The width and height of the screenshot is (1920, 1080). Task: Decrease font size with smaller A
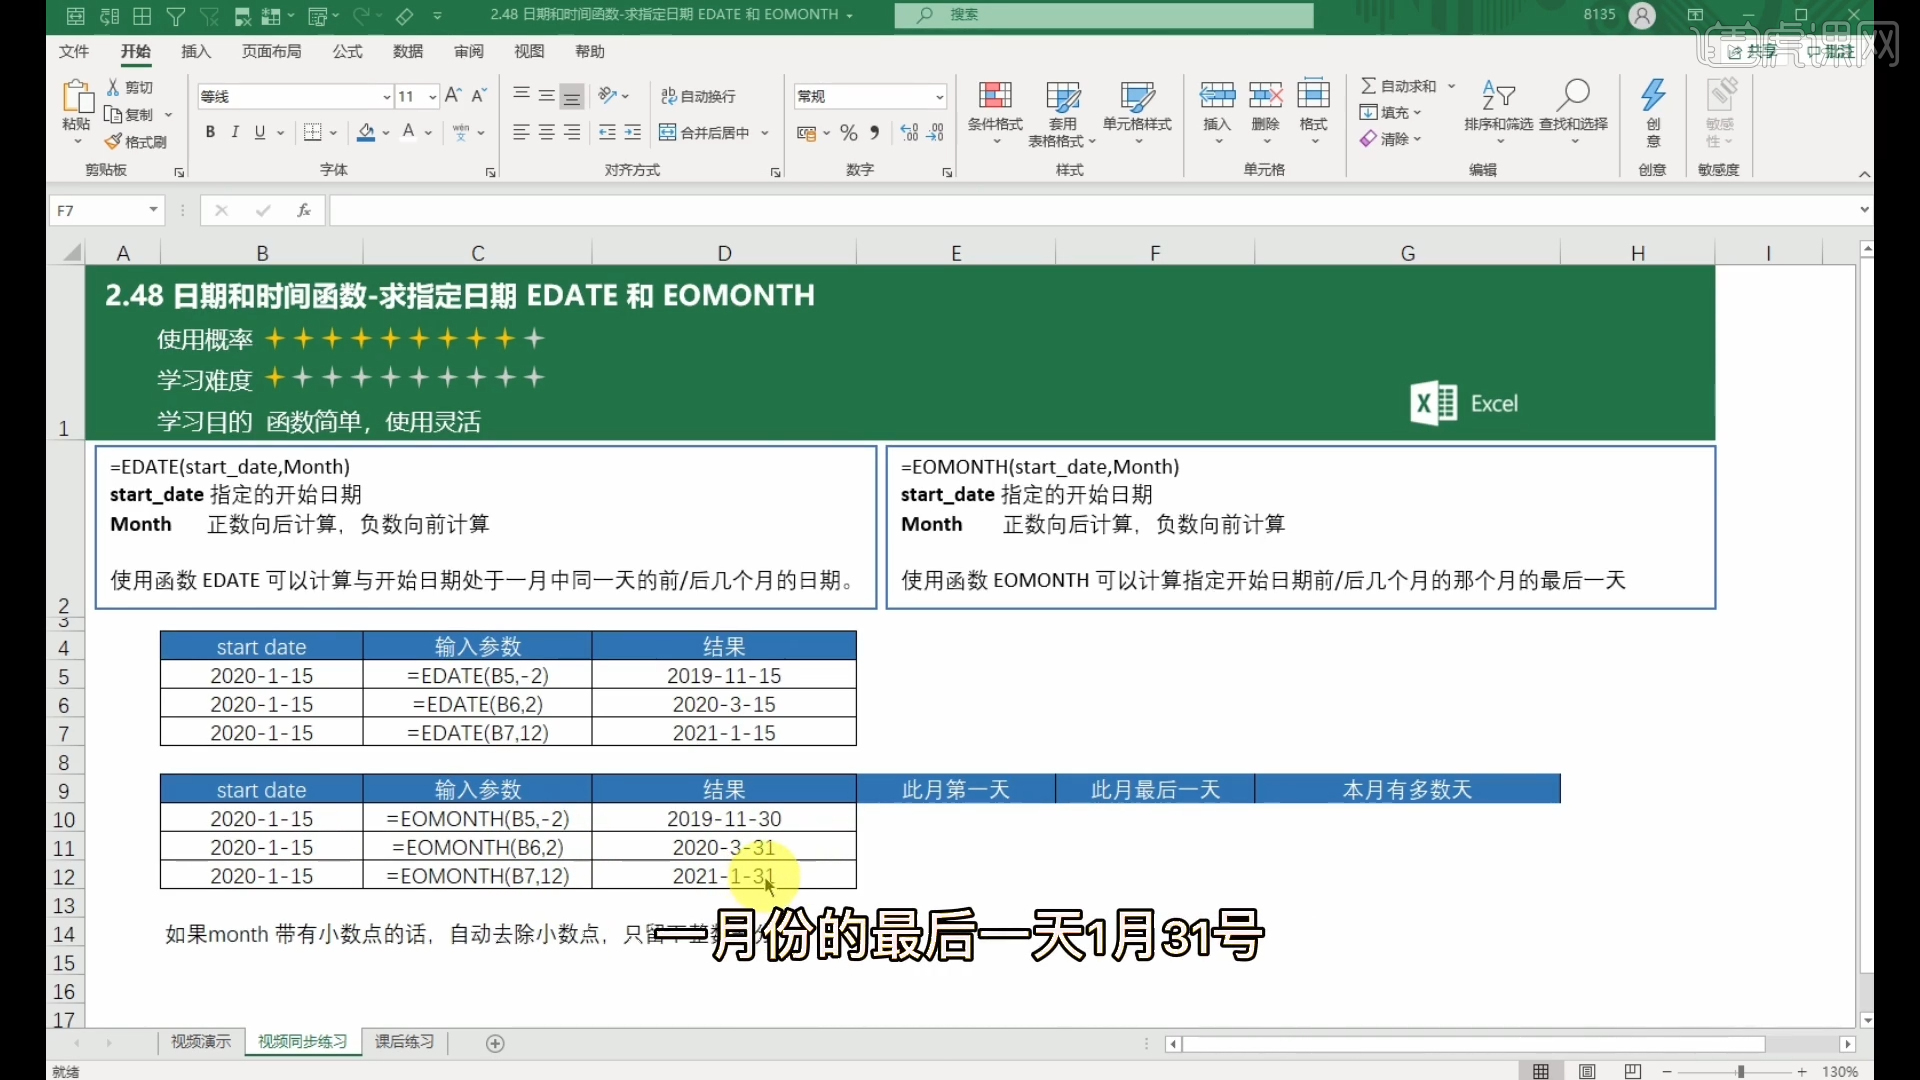[479, 96]
